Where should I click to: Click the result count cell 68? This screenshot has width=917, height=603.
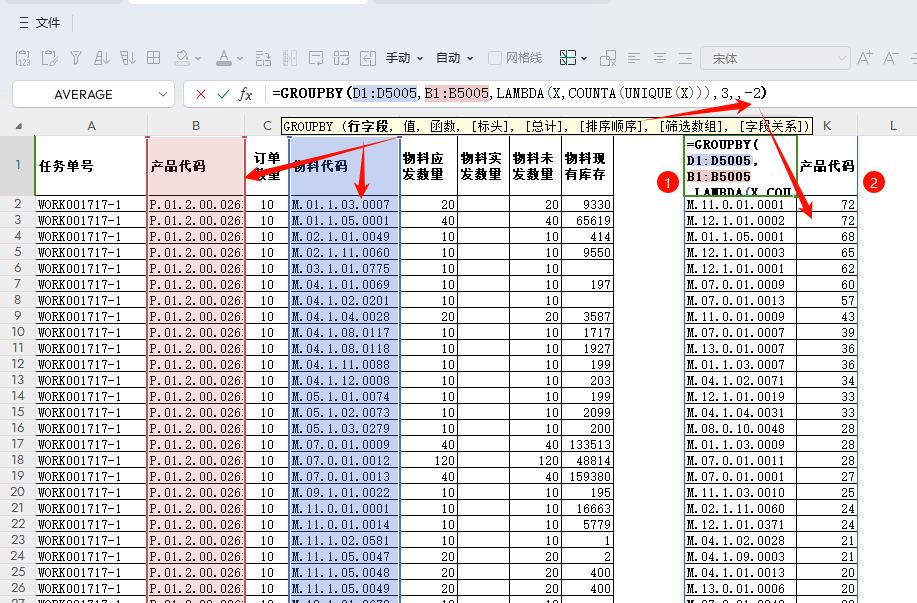(x=827, y=236)
